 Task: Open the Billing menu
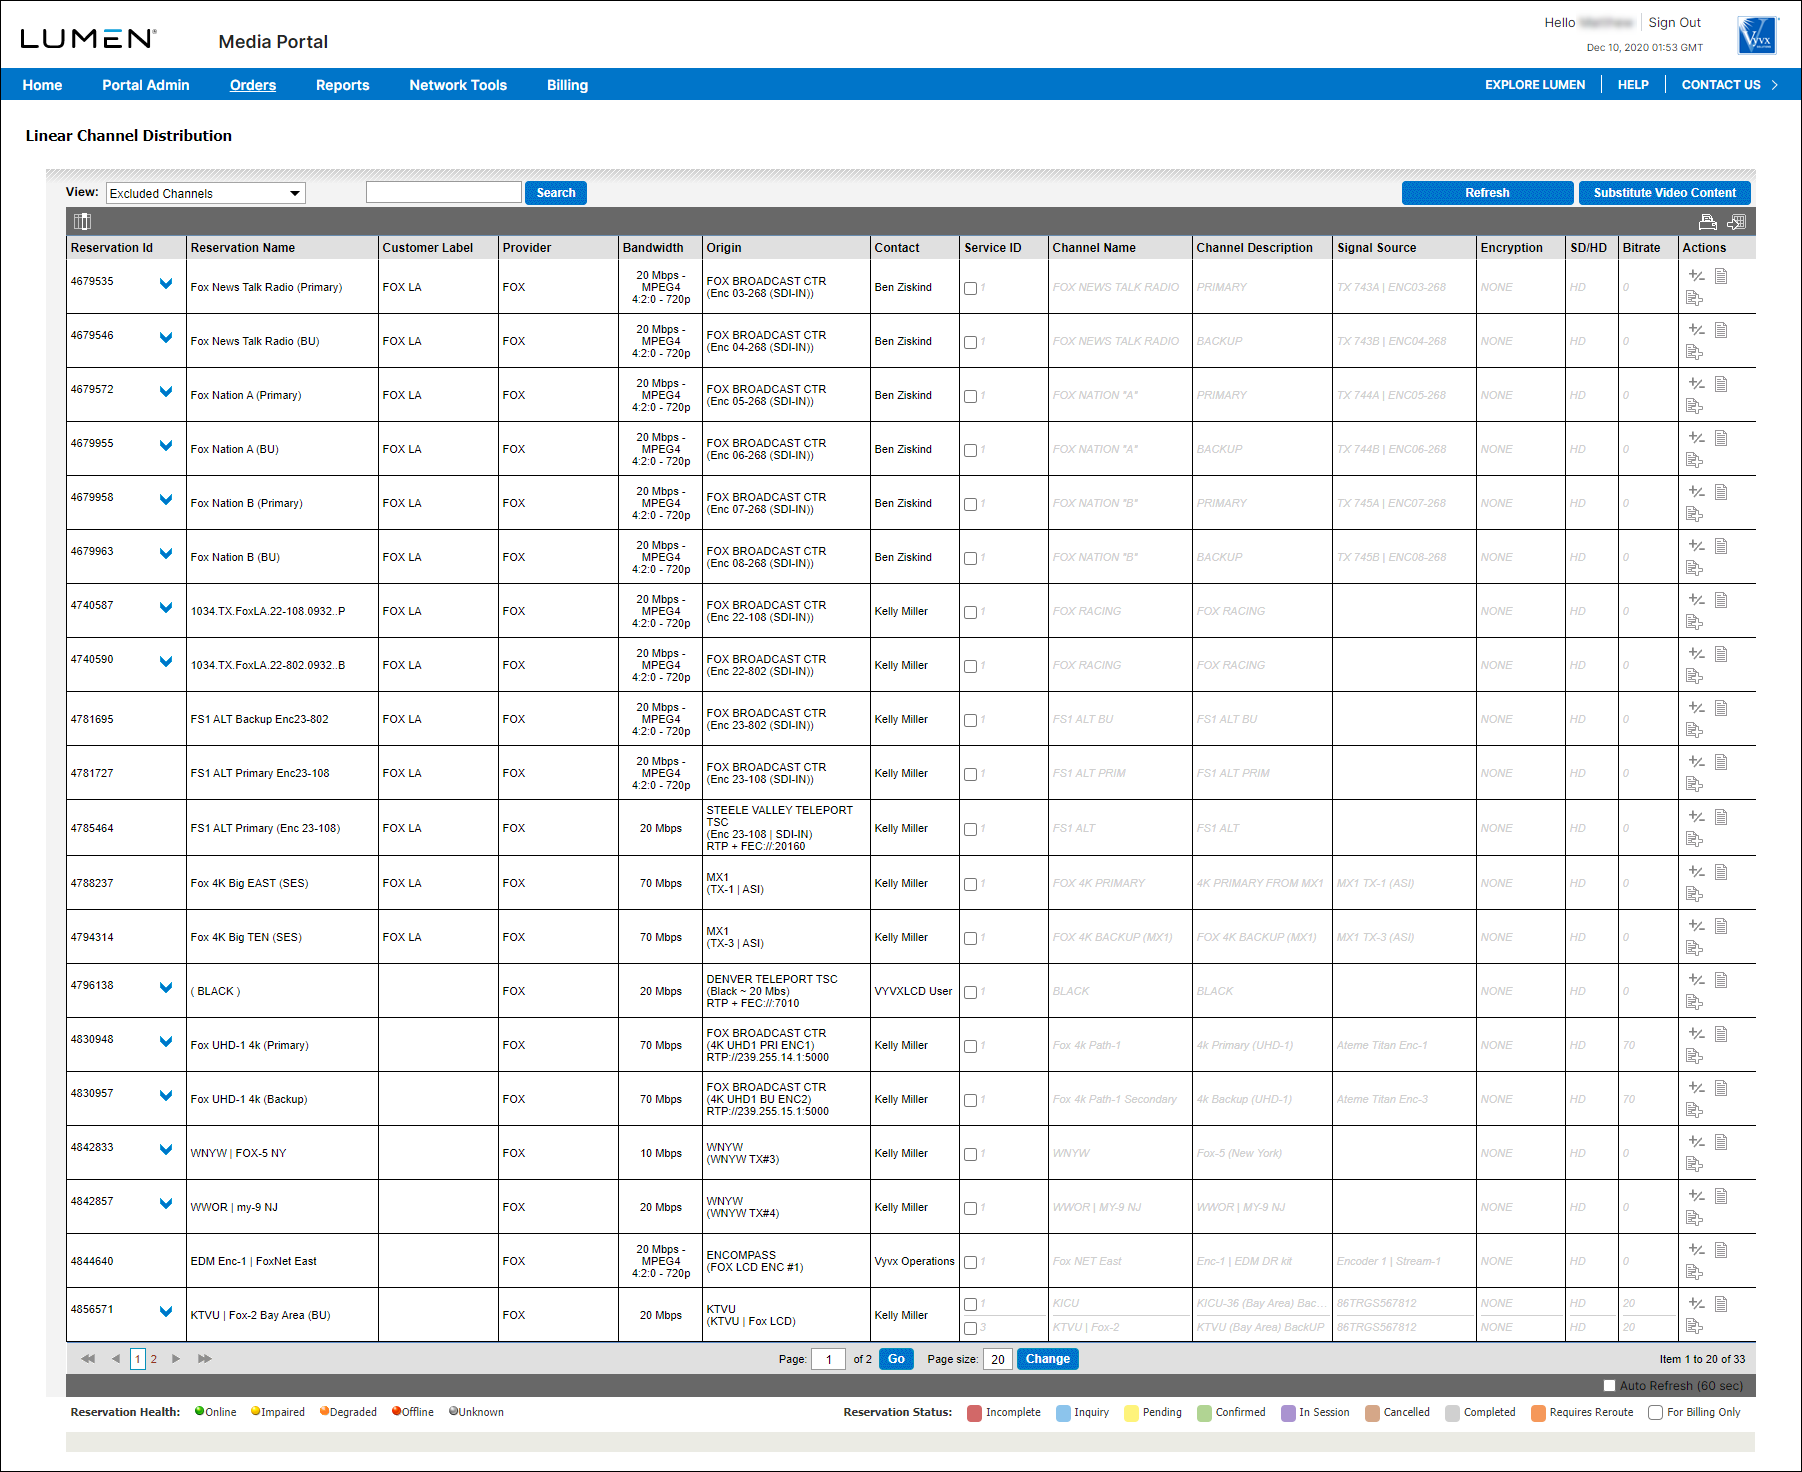coord(567,85)
